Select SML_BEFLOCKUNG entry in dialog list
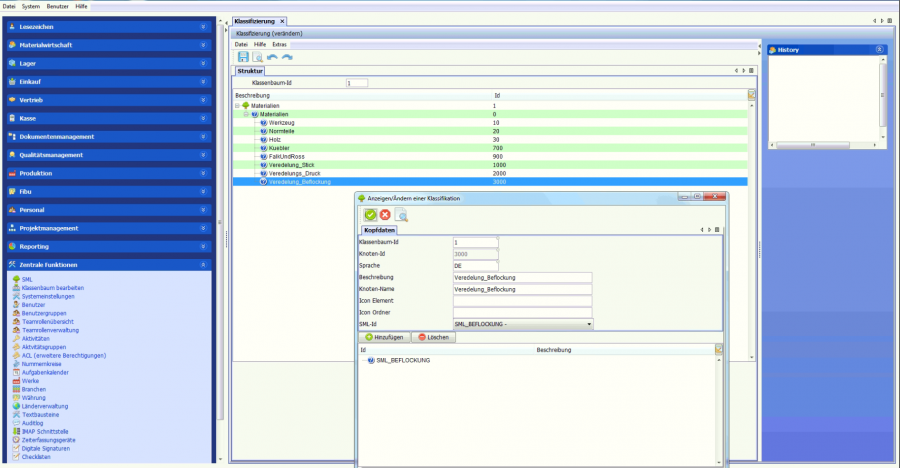This screenshot has width=900, height=468. coord(403,360)
